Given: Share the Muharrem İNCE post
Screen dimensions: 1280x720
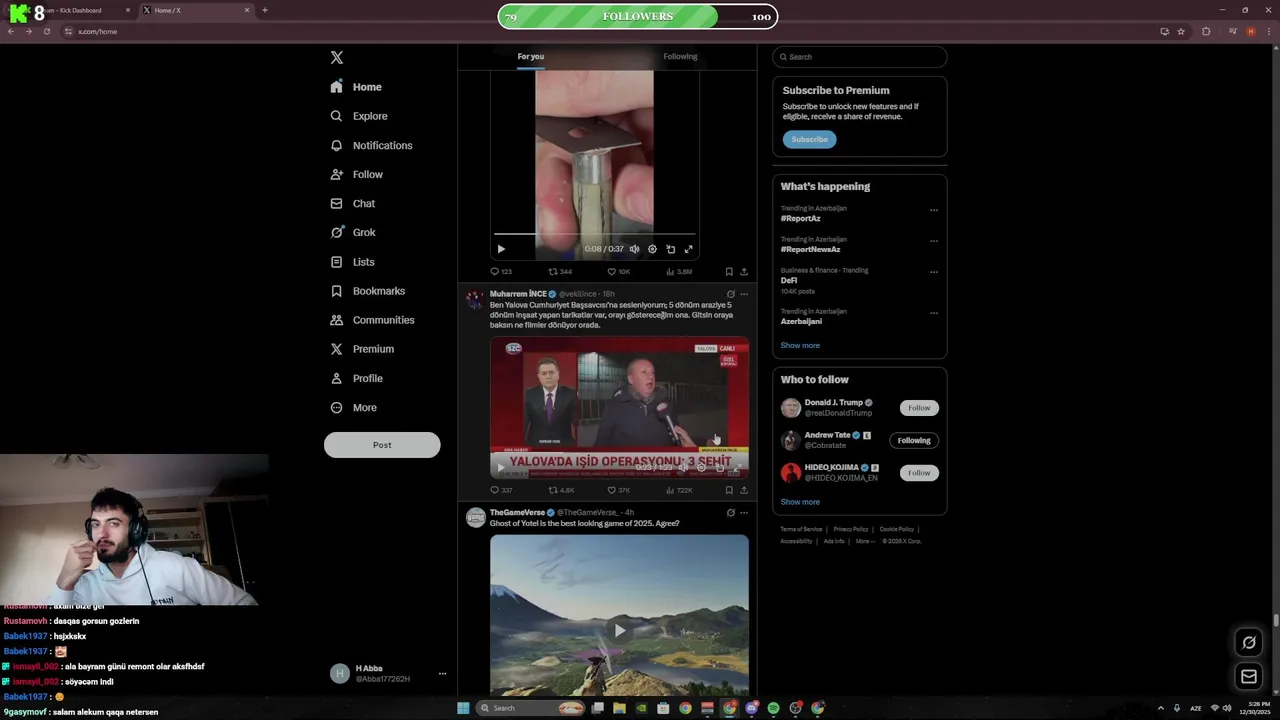Looking at the screenshot, I should coord(744,490).
